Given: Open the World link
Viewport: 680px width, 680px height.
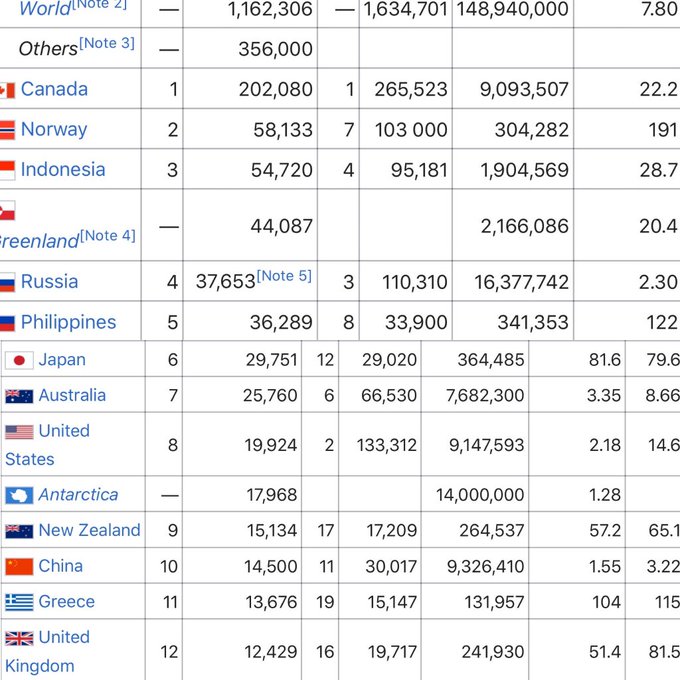Looking at the screenshot, I should tap(45, 9).
